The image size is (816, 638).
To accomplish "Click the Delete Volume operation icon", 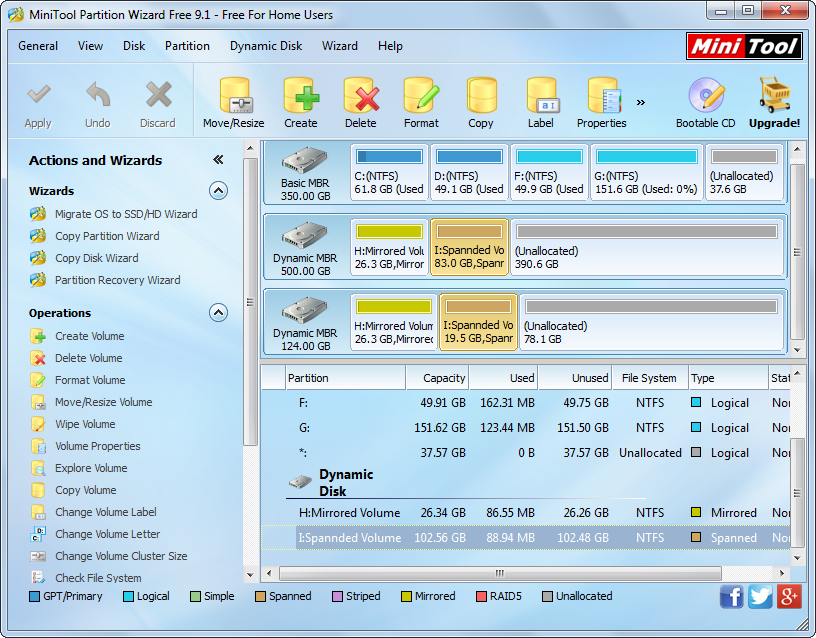I will [x=37, y=358].
